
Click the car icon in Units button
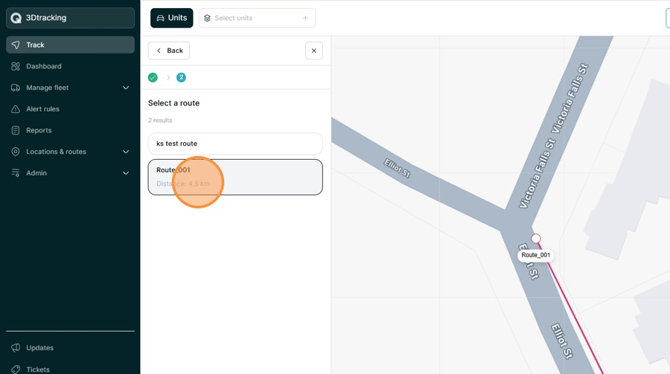pos(160,18)
